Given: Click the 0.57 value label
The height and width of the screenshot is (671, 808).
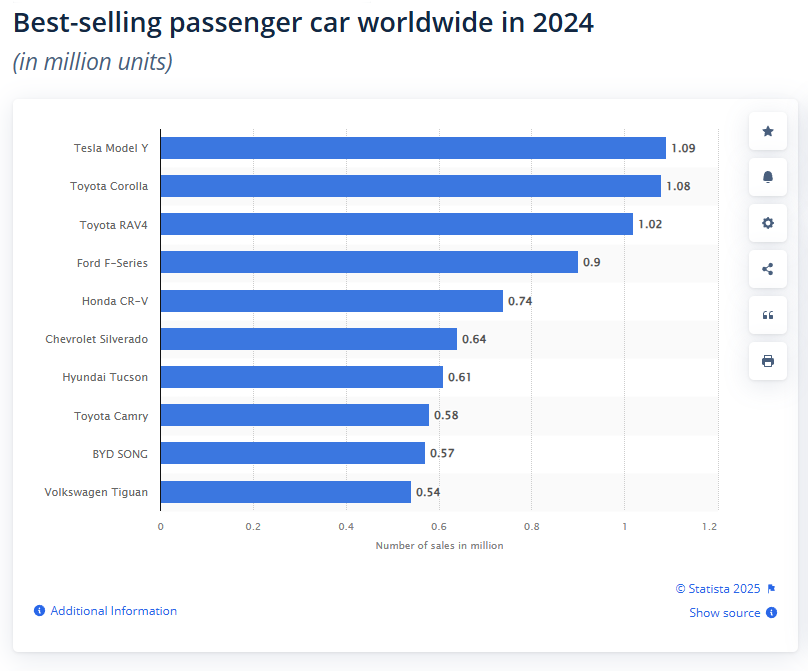Looking at the screenshot, I should pyautogui.click(x=442, y=454).
